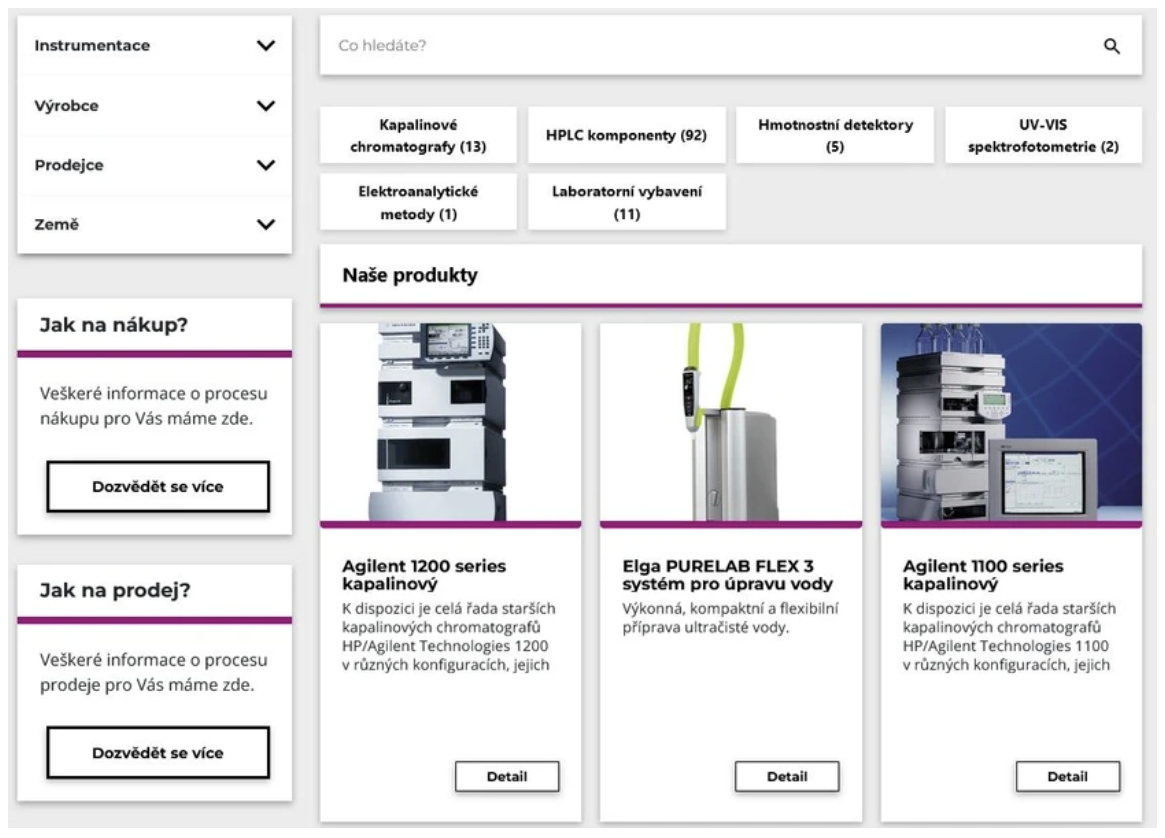Open Detail for Agilent 1200 series
1165x838 pixels.
[507, 776]
